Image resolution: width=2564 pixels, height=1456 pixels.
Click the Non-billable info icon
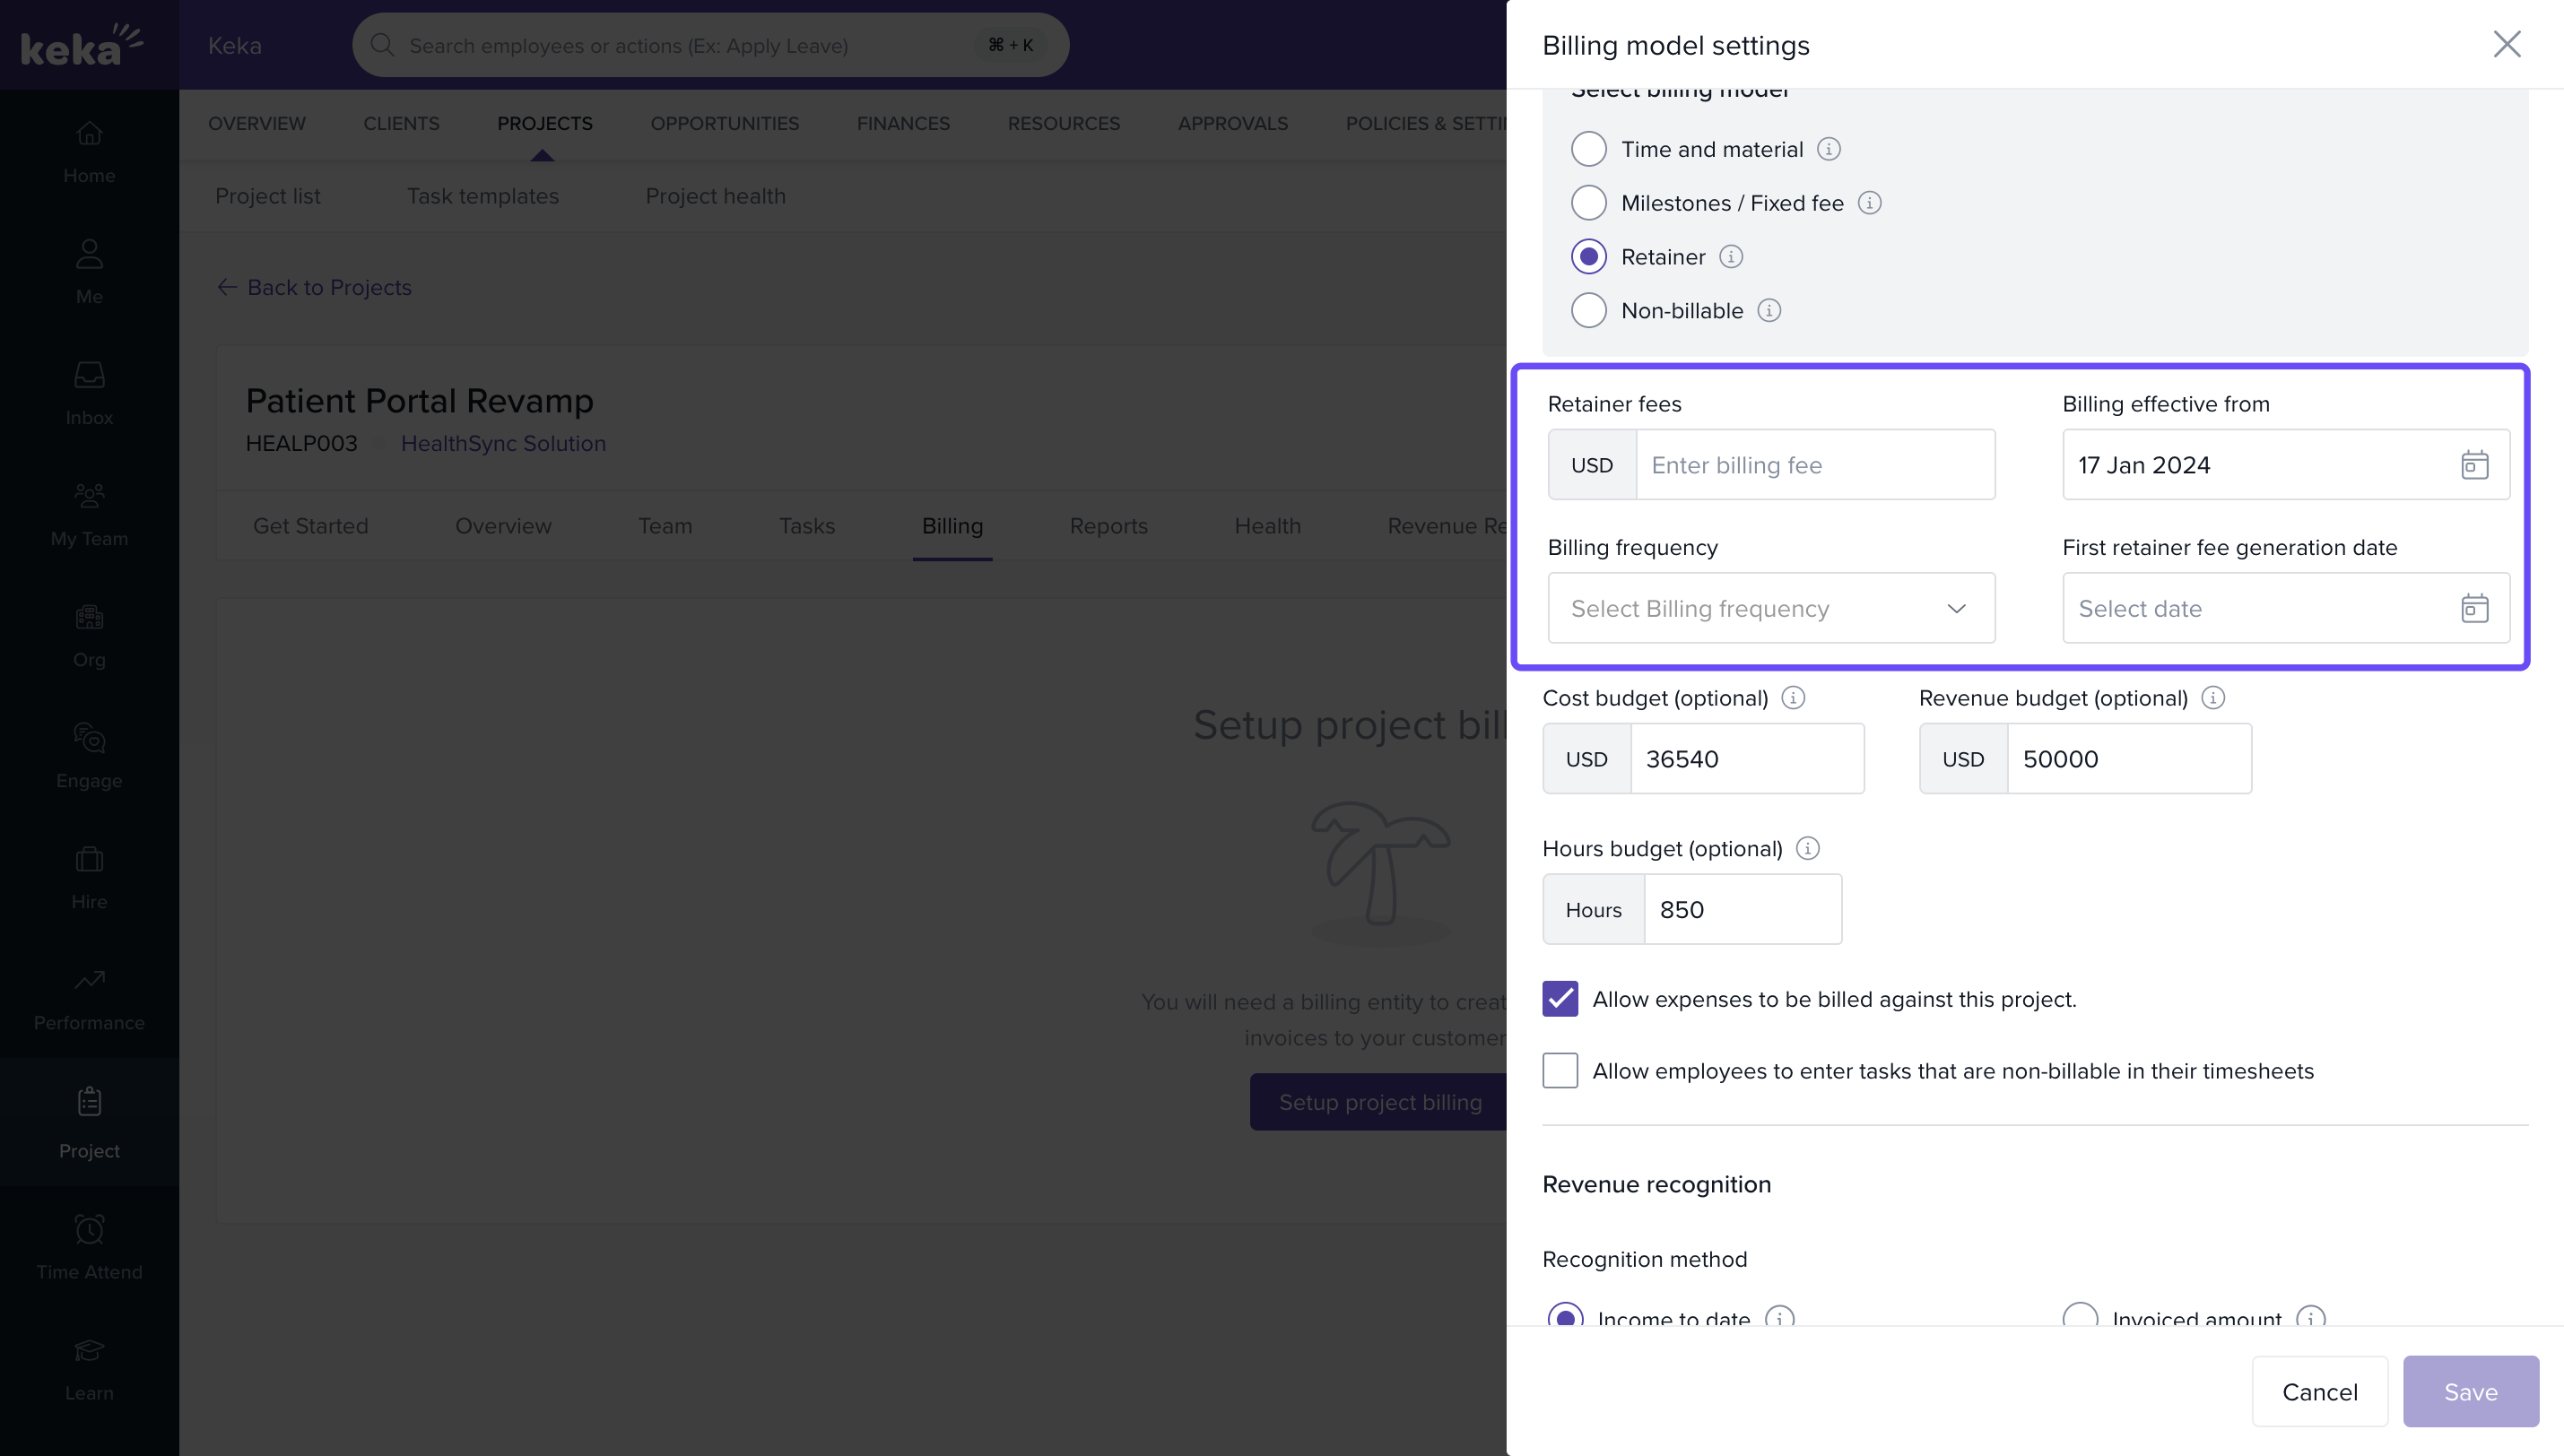coord(1769,311)
